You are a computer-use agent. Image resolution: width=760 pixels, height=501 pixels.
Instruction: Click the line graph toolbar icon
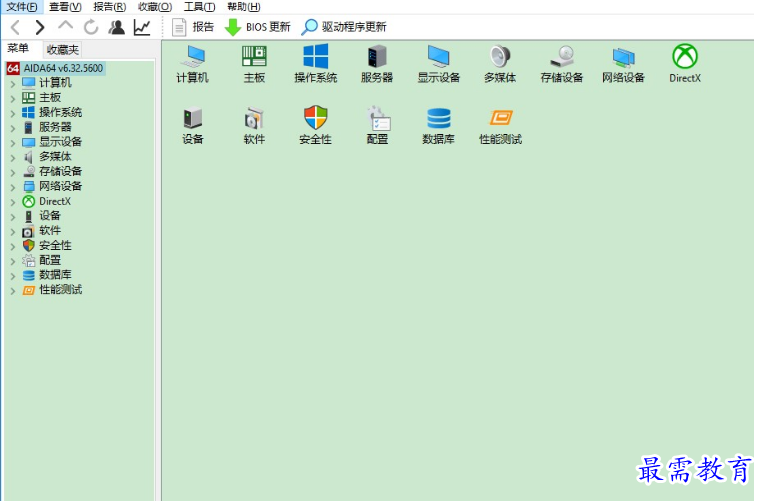click(x=142, y=27)
